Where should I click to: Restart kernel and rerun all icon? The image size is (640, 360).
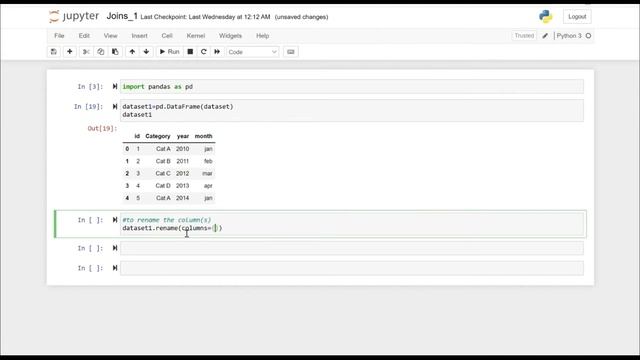tap(217, 52)
